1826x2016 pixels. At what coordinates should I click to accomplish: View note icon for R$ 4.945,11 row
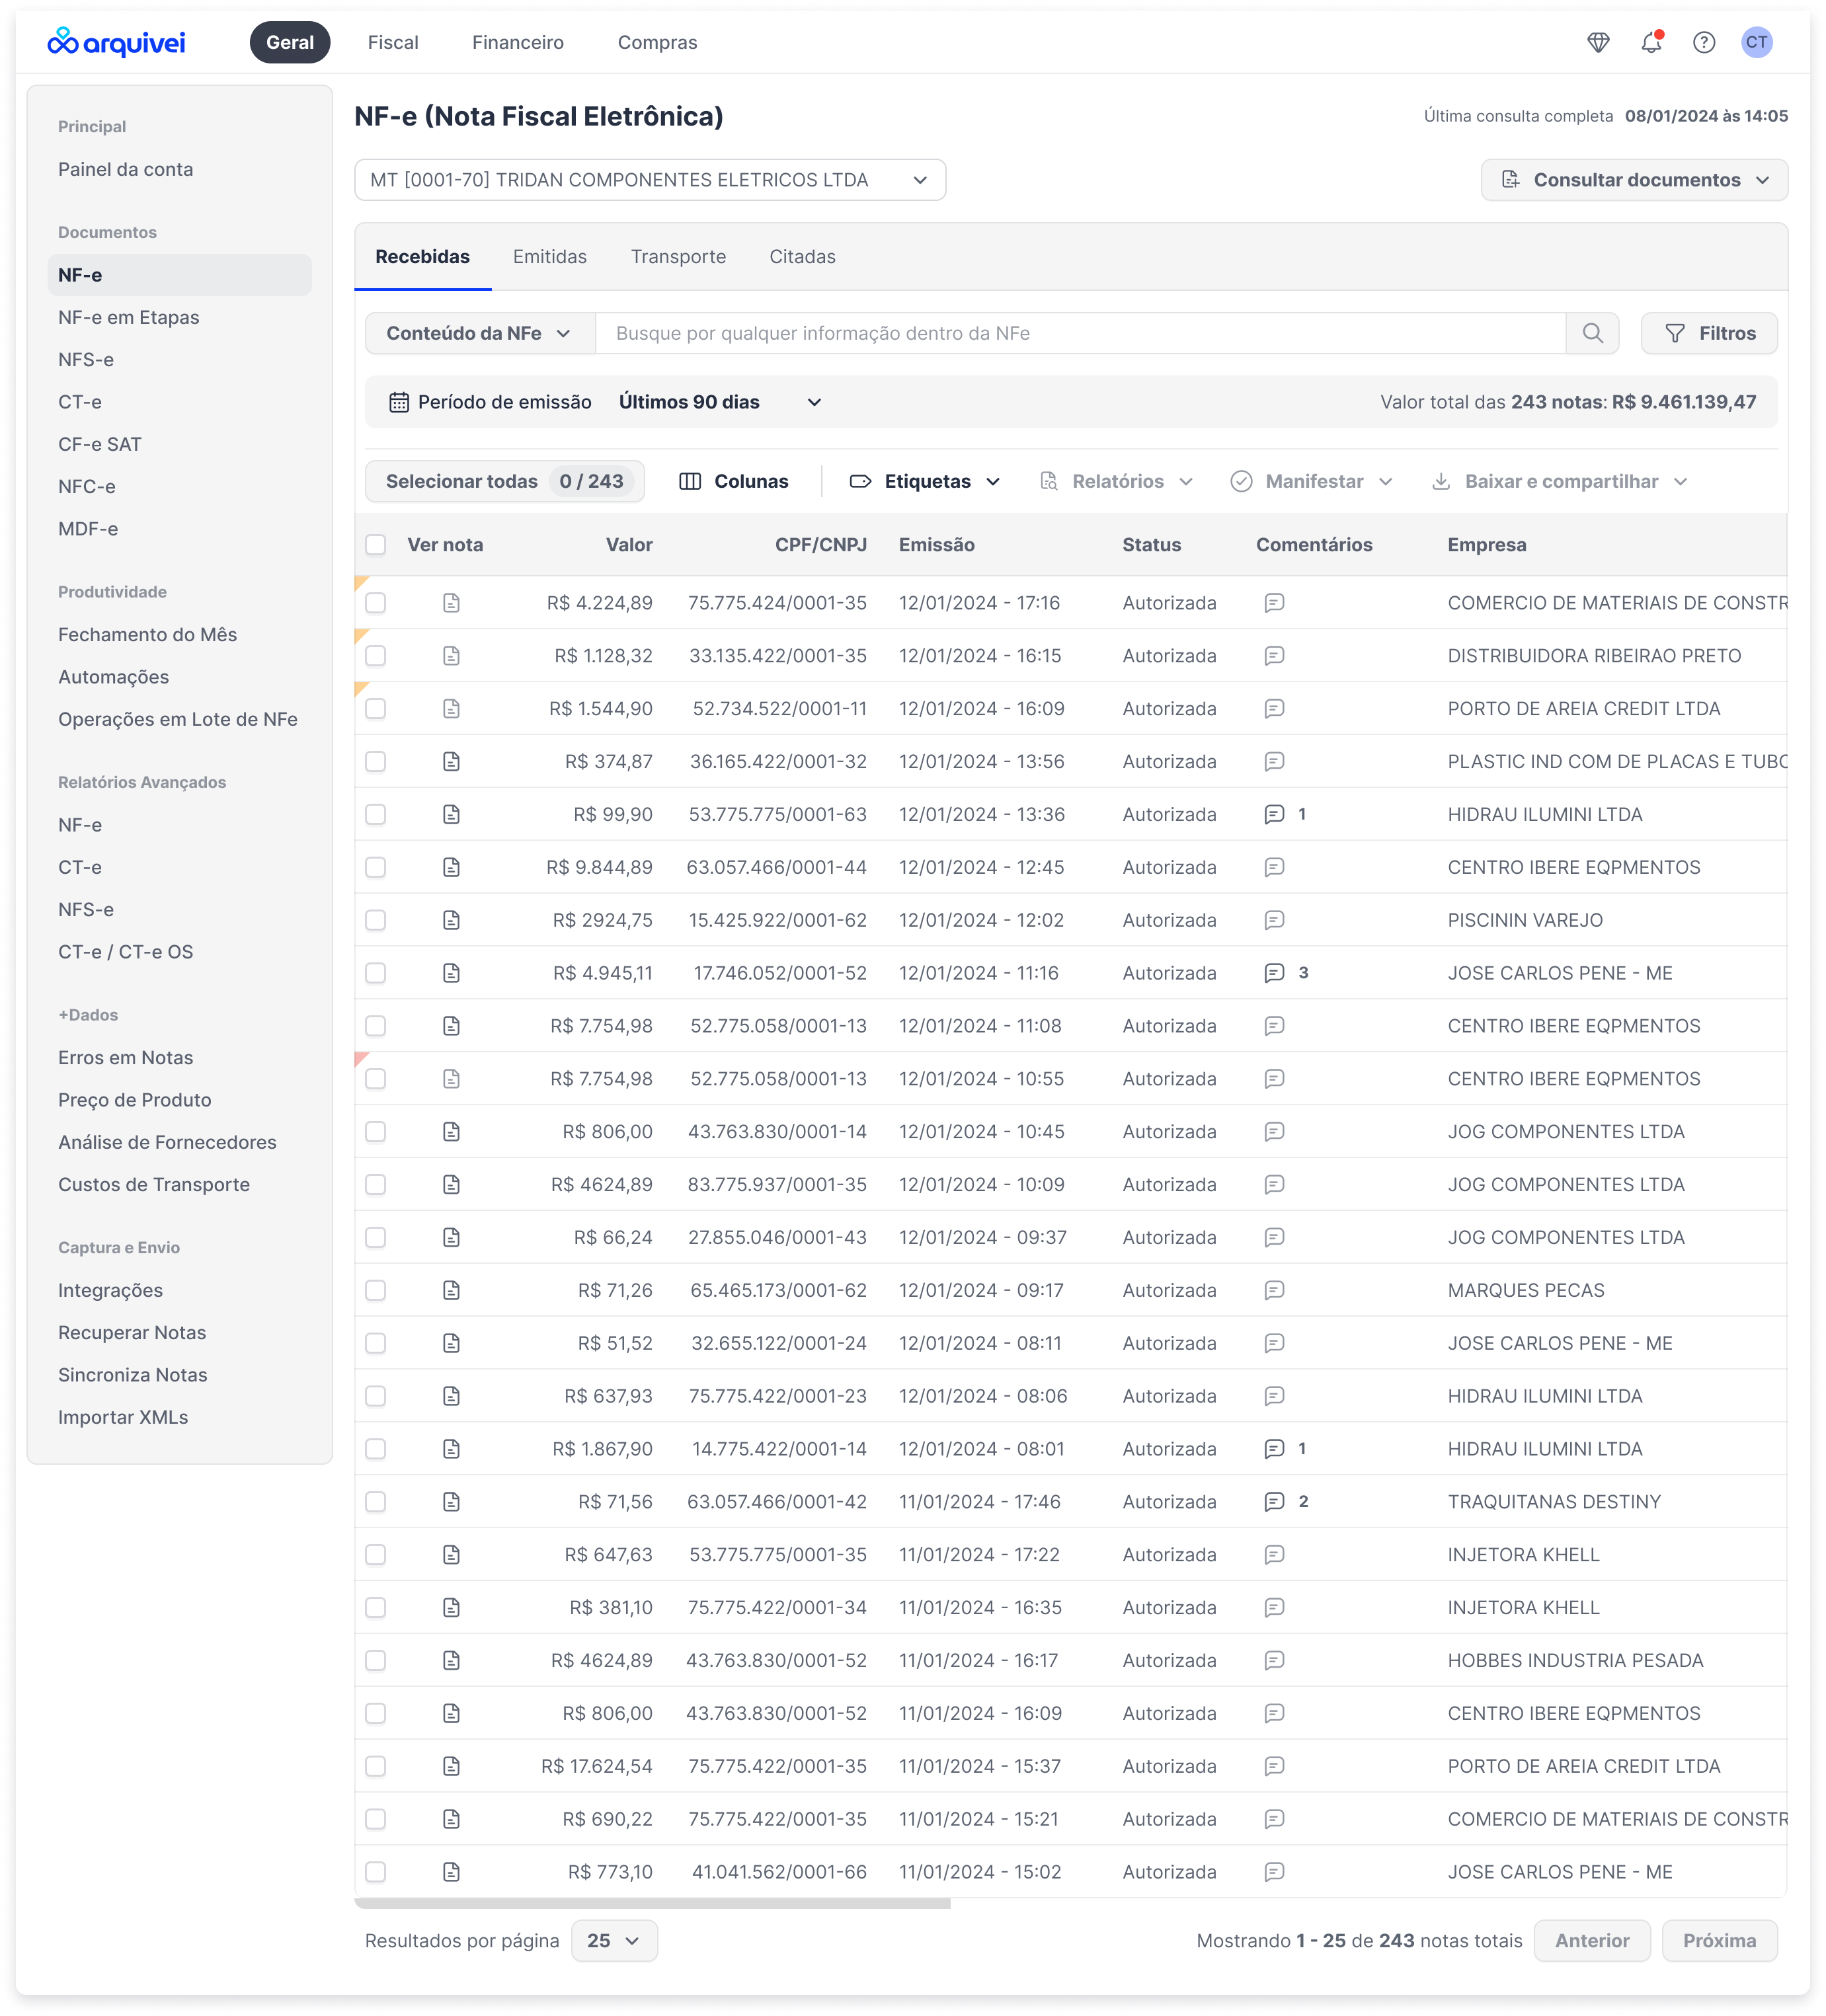451,973
